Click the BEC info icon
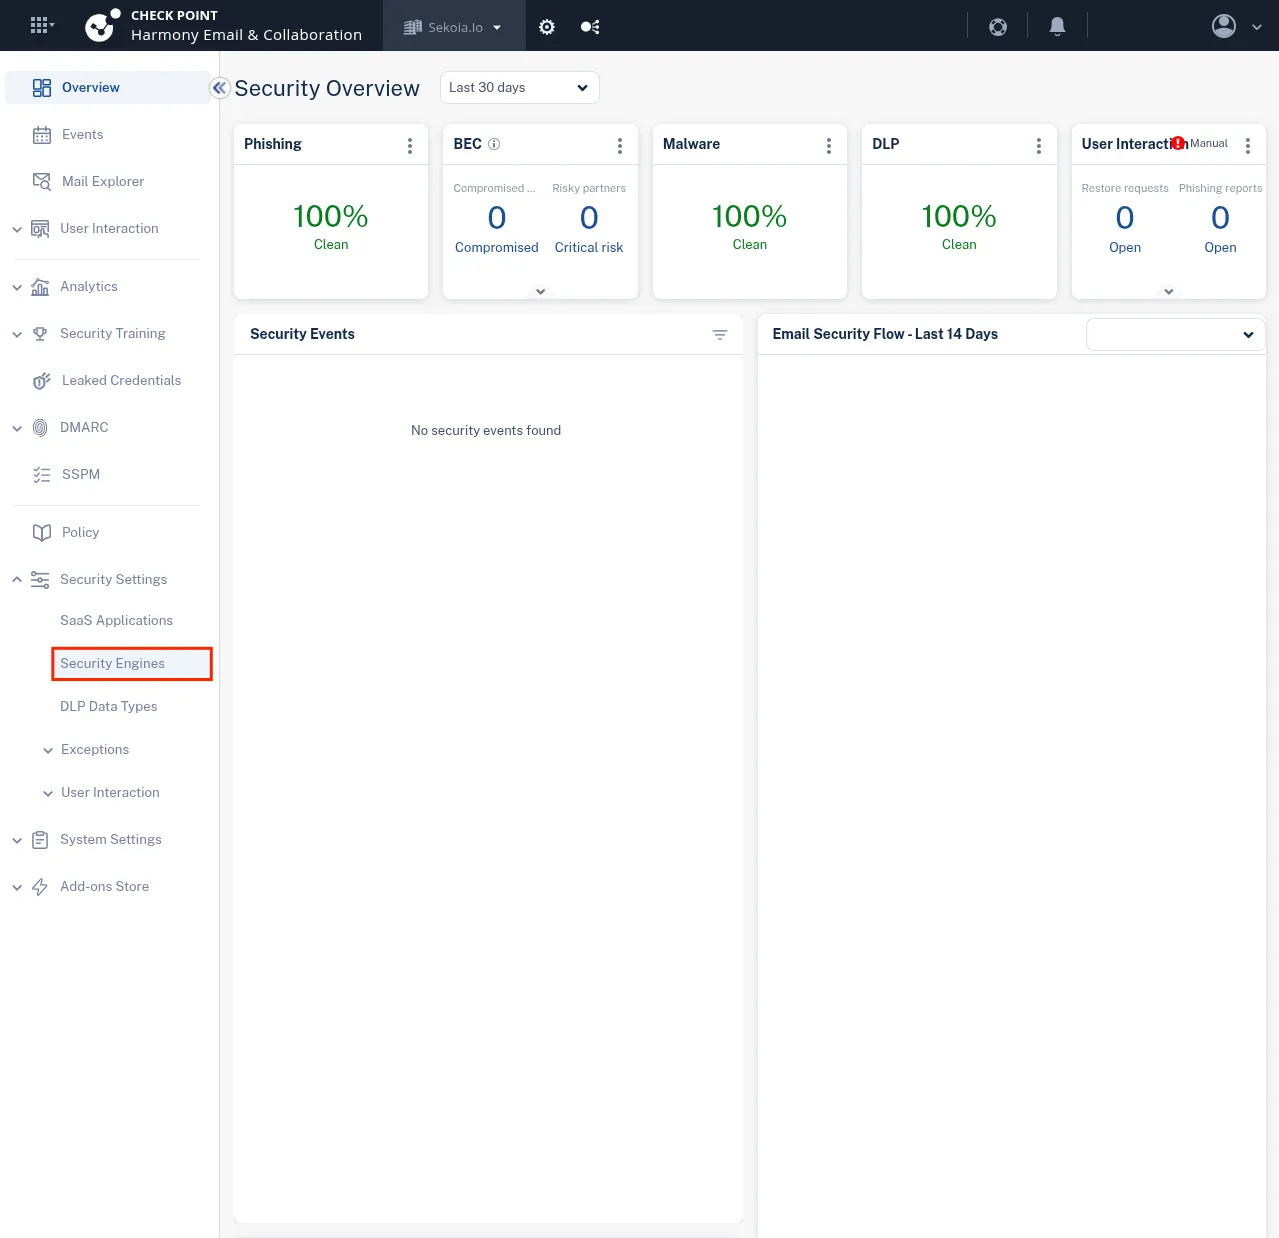This screenshot has height=1238, width=1279. click(494, 144)
